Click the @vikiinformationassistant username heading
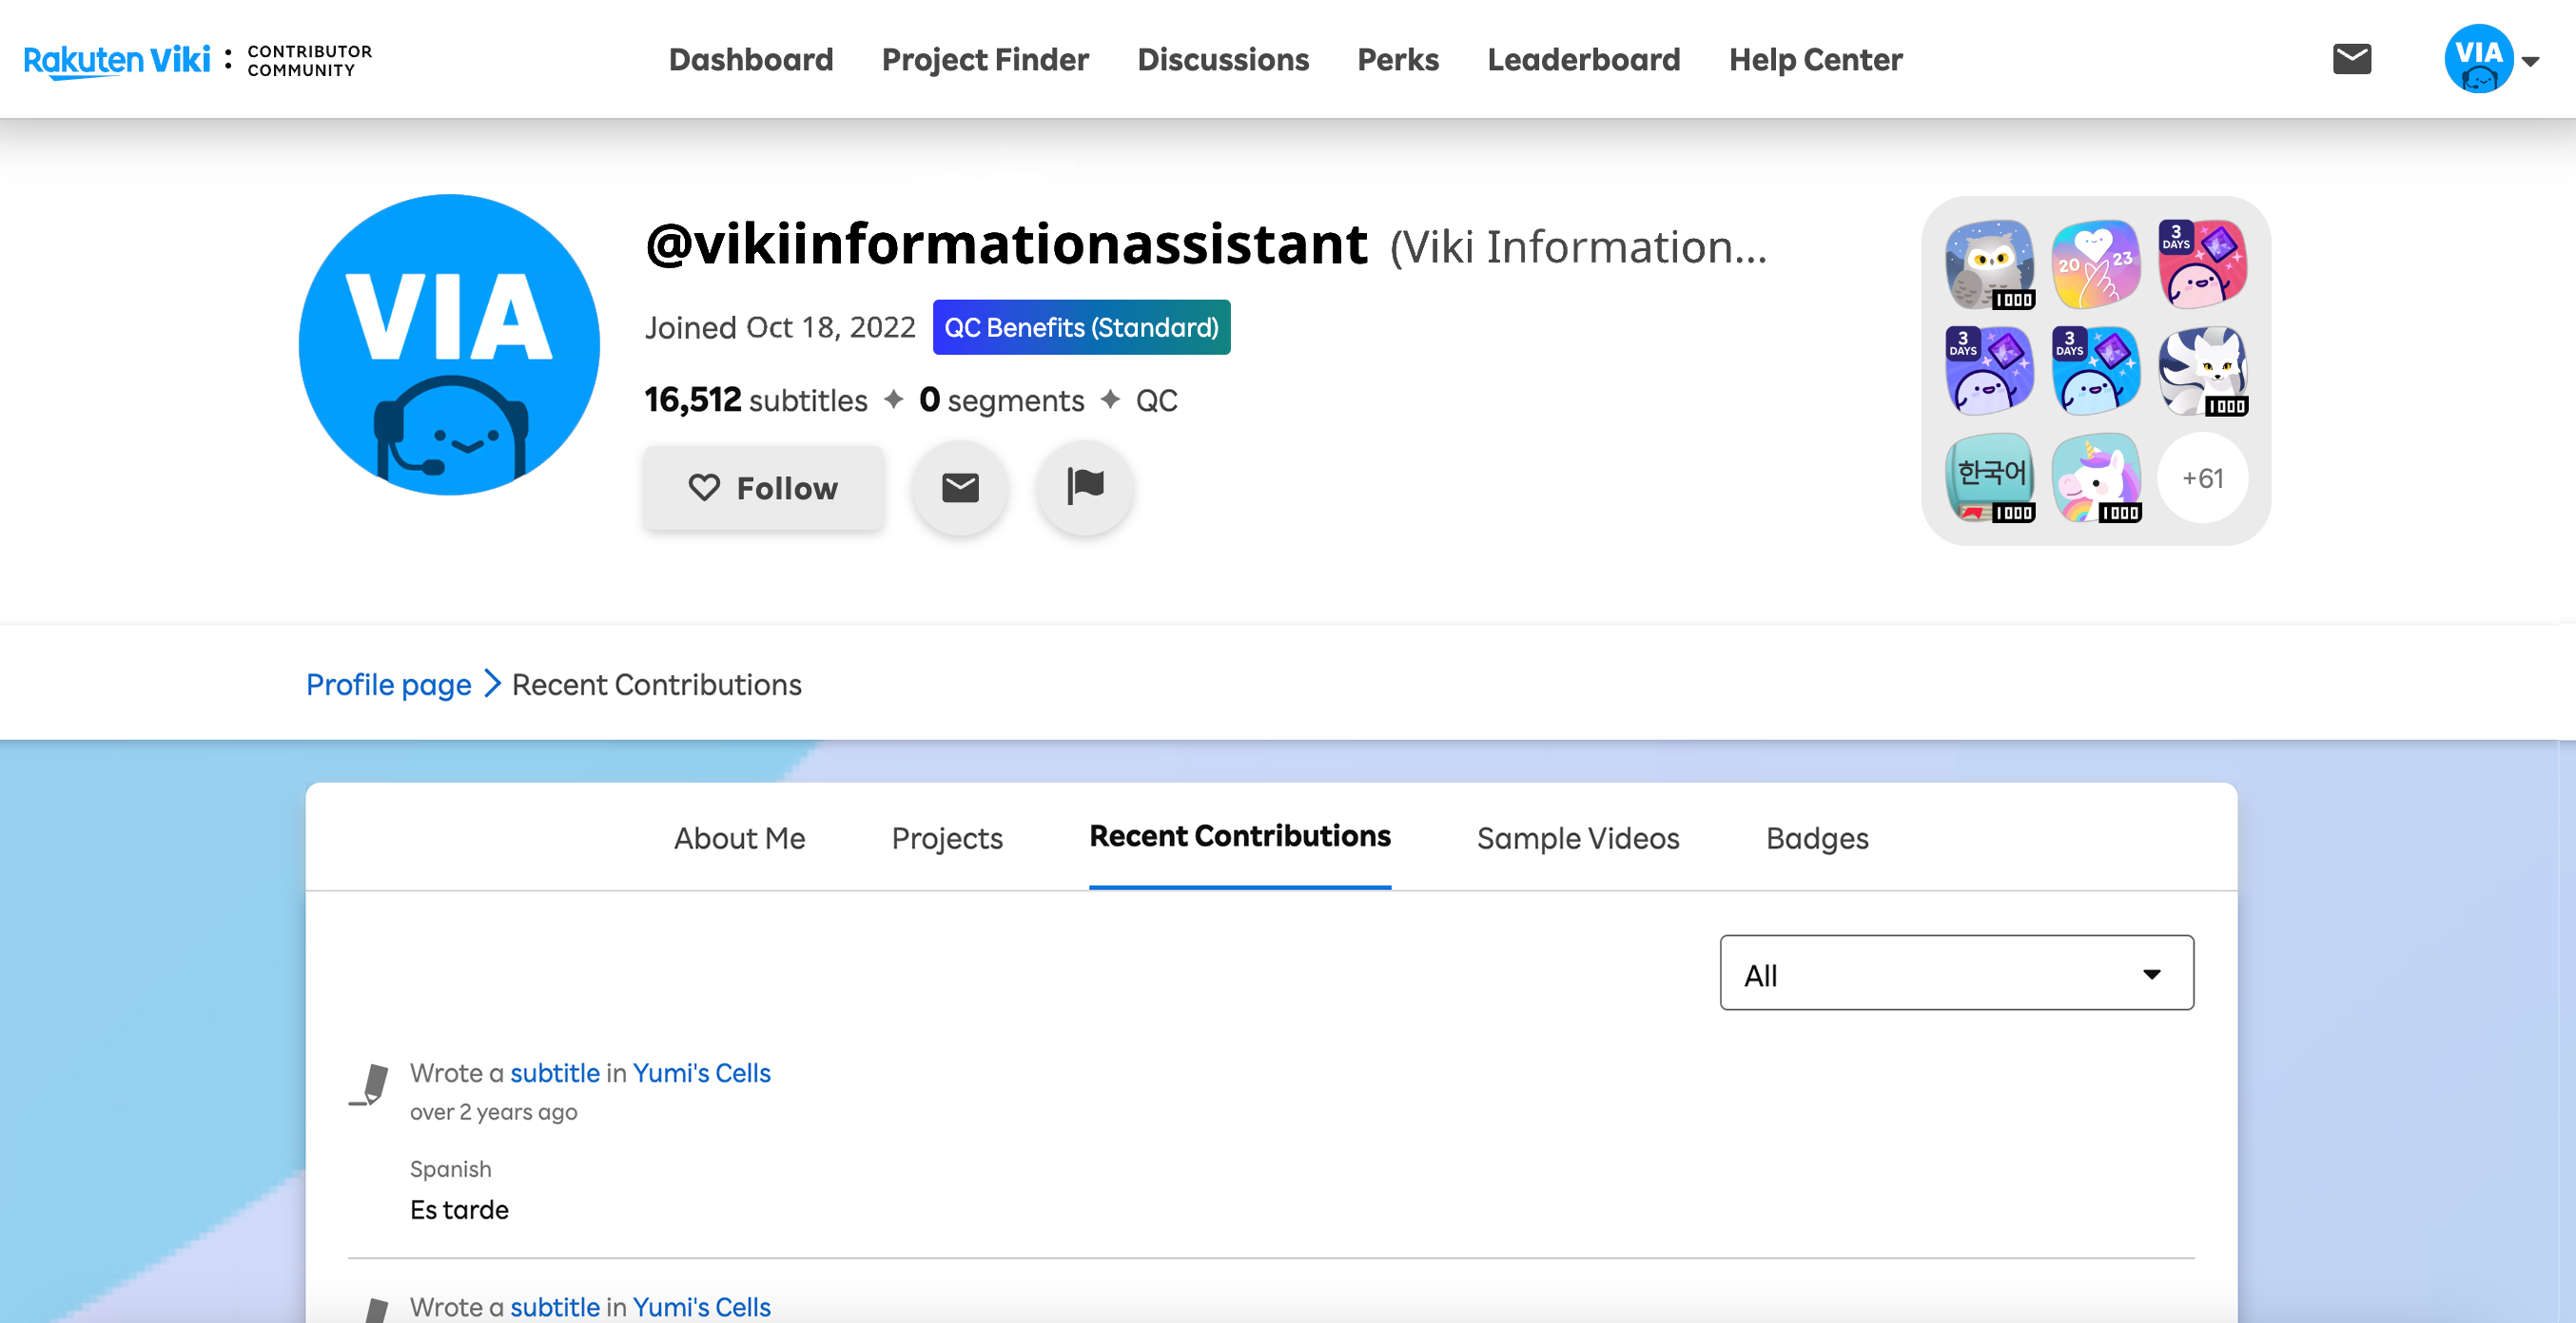 point(1007,244)
